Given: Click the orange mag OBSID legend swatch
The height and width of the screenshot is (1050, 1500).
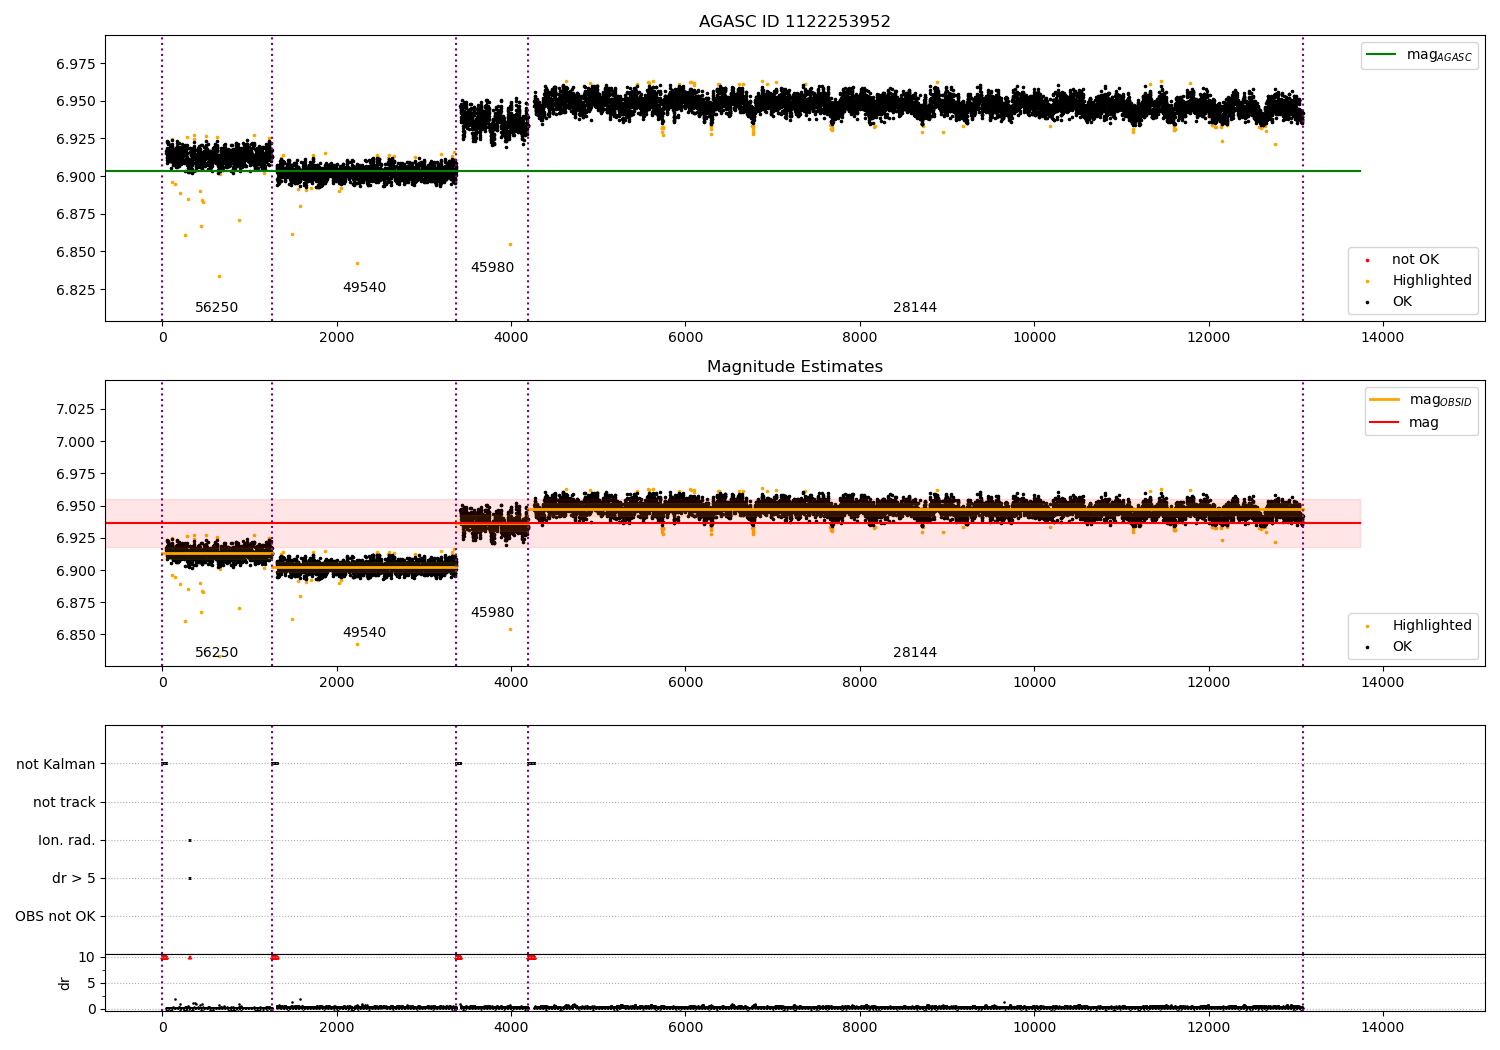Looking at the screenshot, I should (1385, 400).
